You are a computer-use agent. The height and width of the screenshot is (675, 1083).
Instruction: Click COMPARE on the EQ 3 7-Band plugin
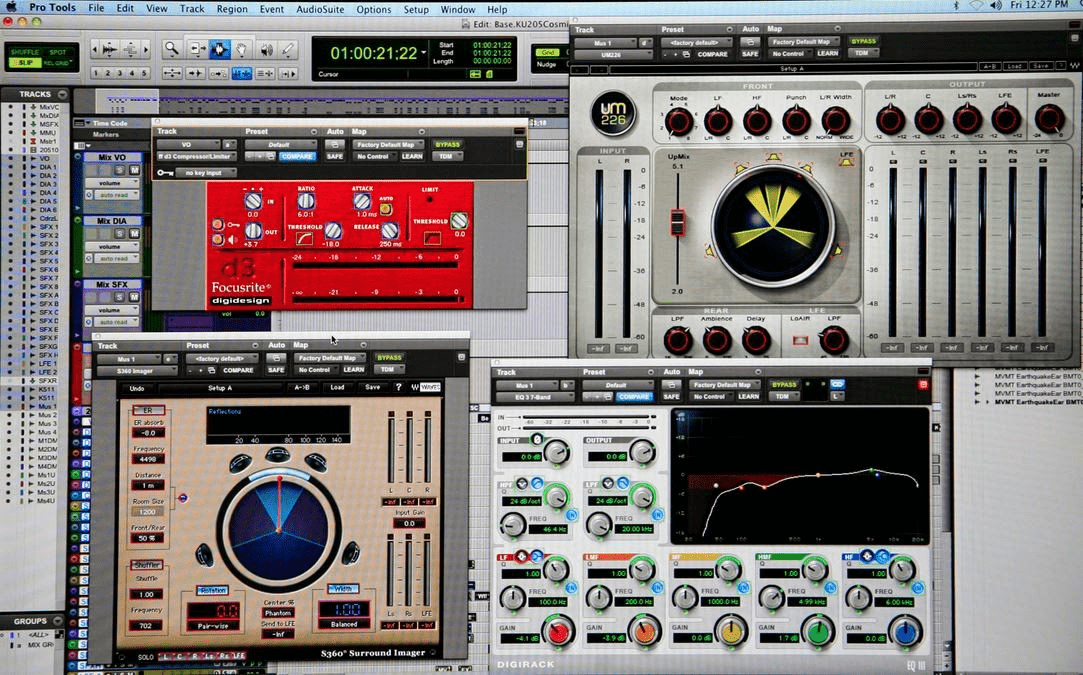click(x=634, y=397)
